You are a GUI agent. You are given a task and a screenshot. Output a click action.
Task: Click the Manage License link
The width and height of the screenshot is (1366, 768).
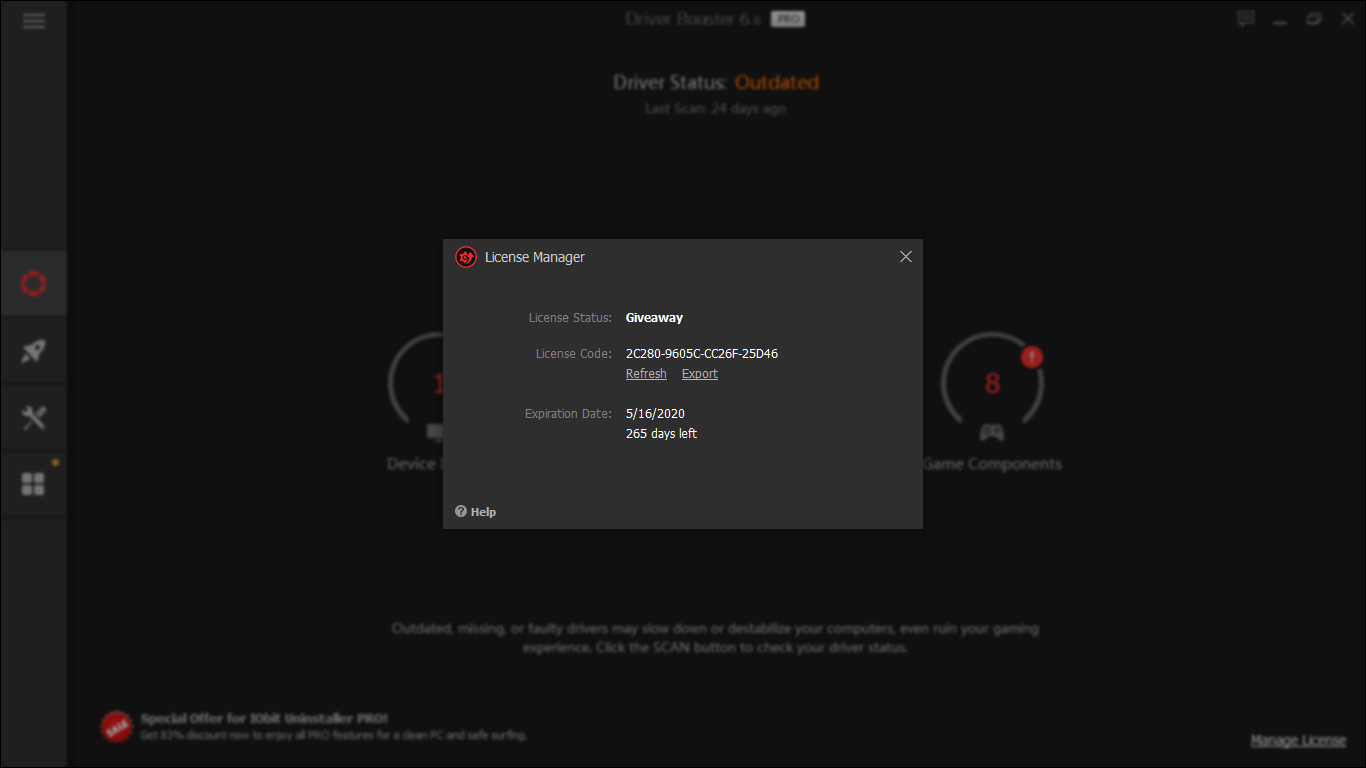click(x=1298, y=741)
